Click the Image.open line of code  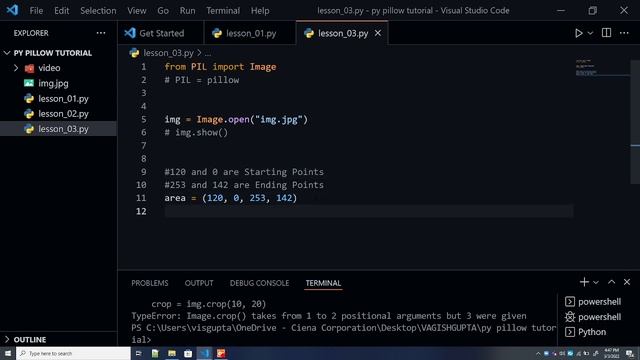(x=236, y=120)
